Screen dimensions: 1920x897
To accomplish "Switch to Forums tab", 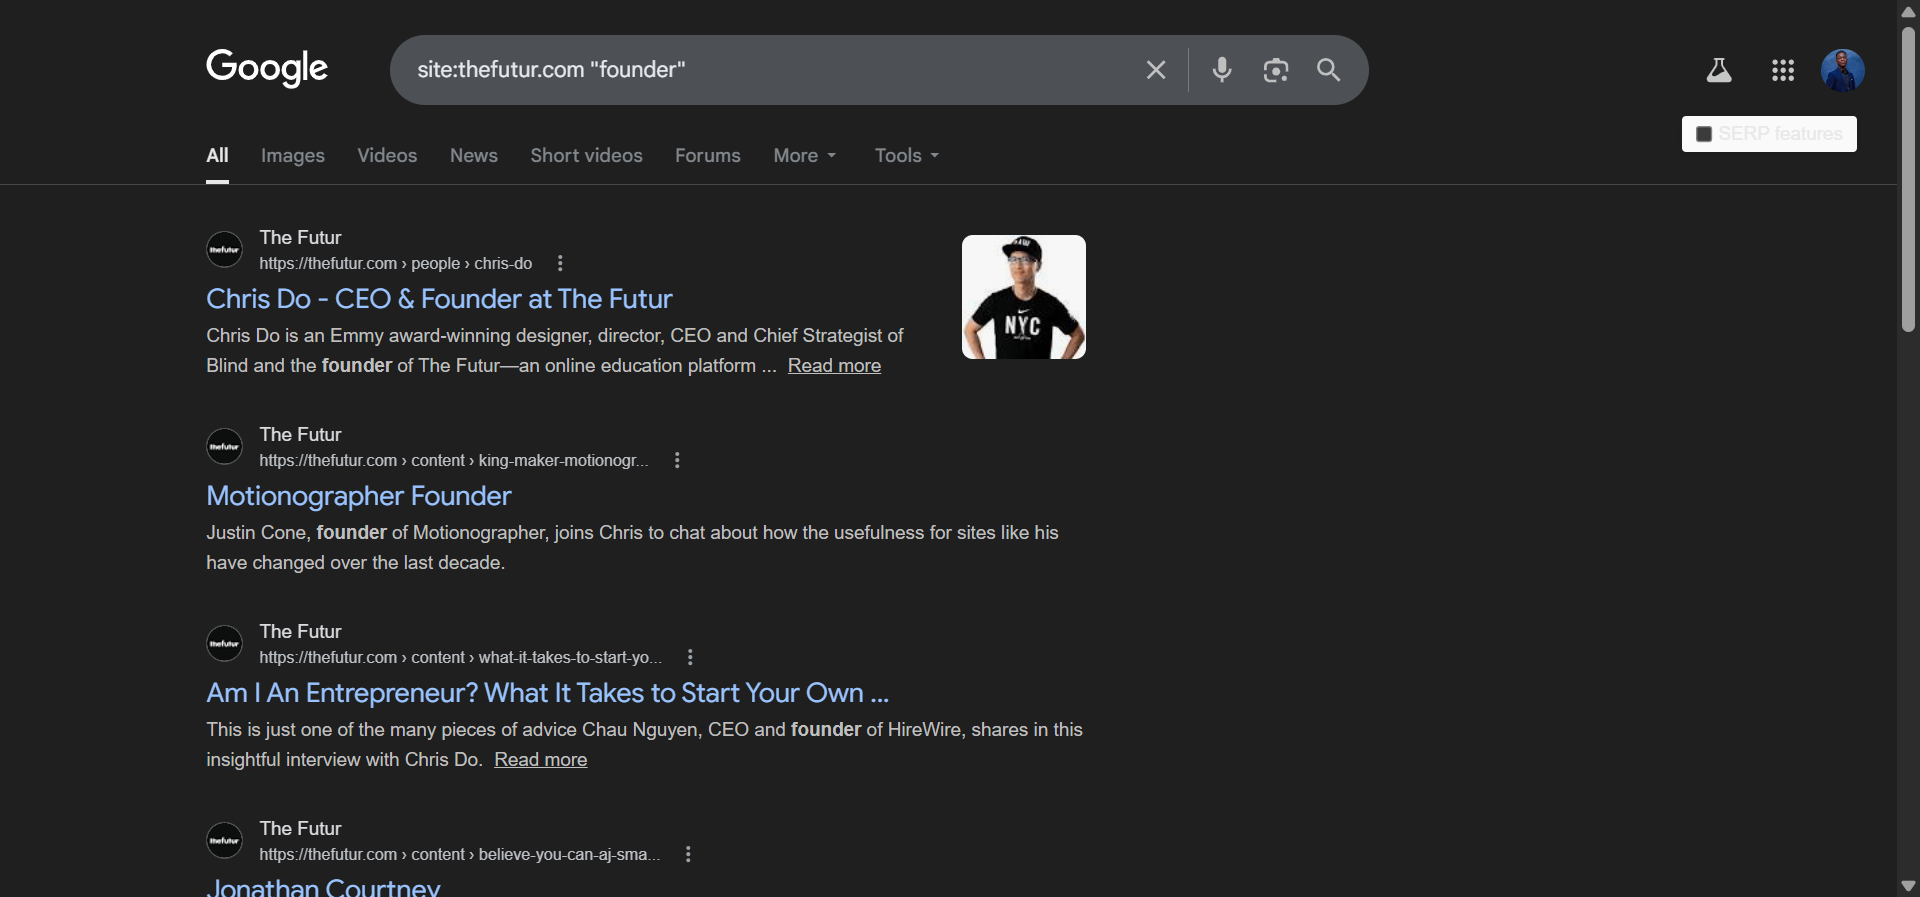I will point(708,156).
